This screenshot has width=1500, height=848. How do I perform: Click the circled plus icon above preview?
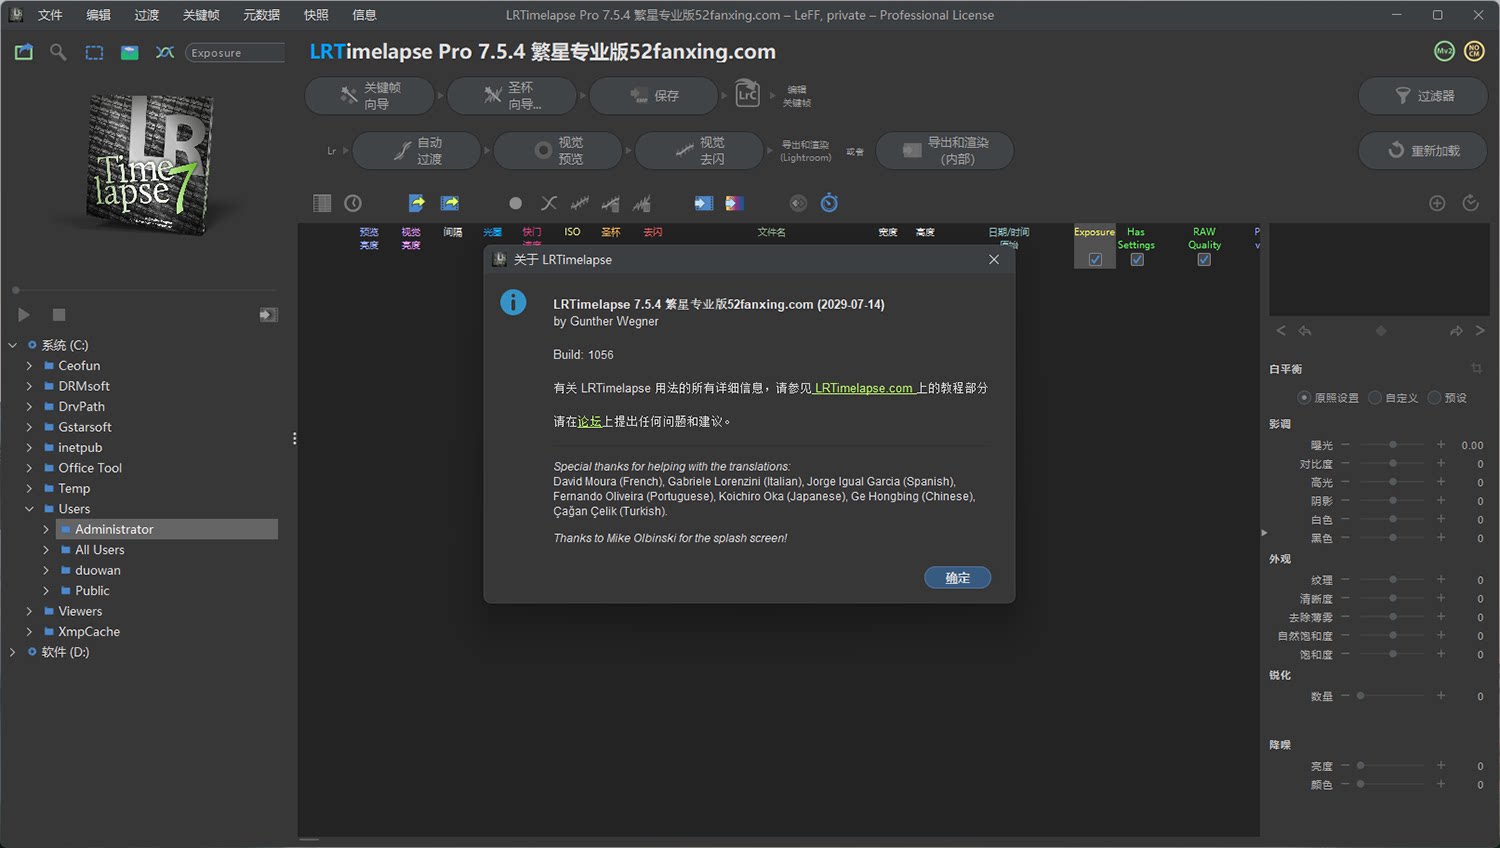(x=1437, y=203)
